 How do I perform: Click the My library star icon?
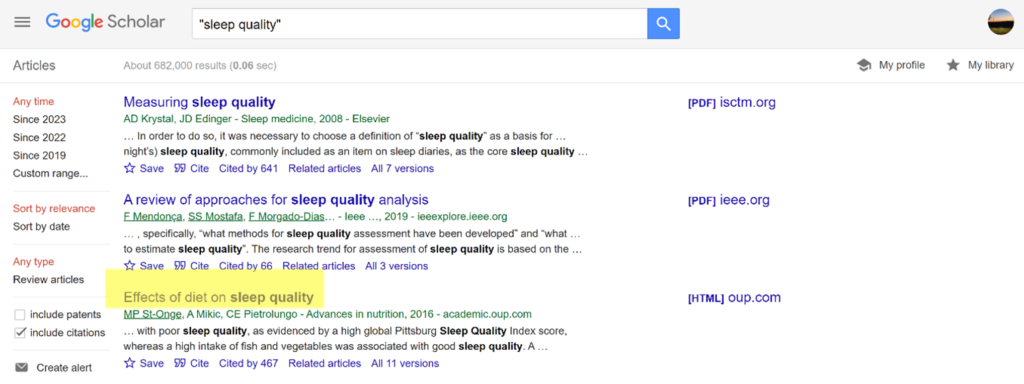953,65
